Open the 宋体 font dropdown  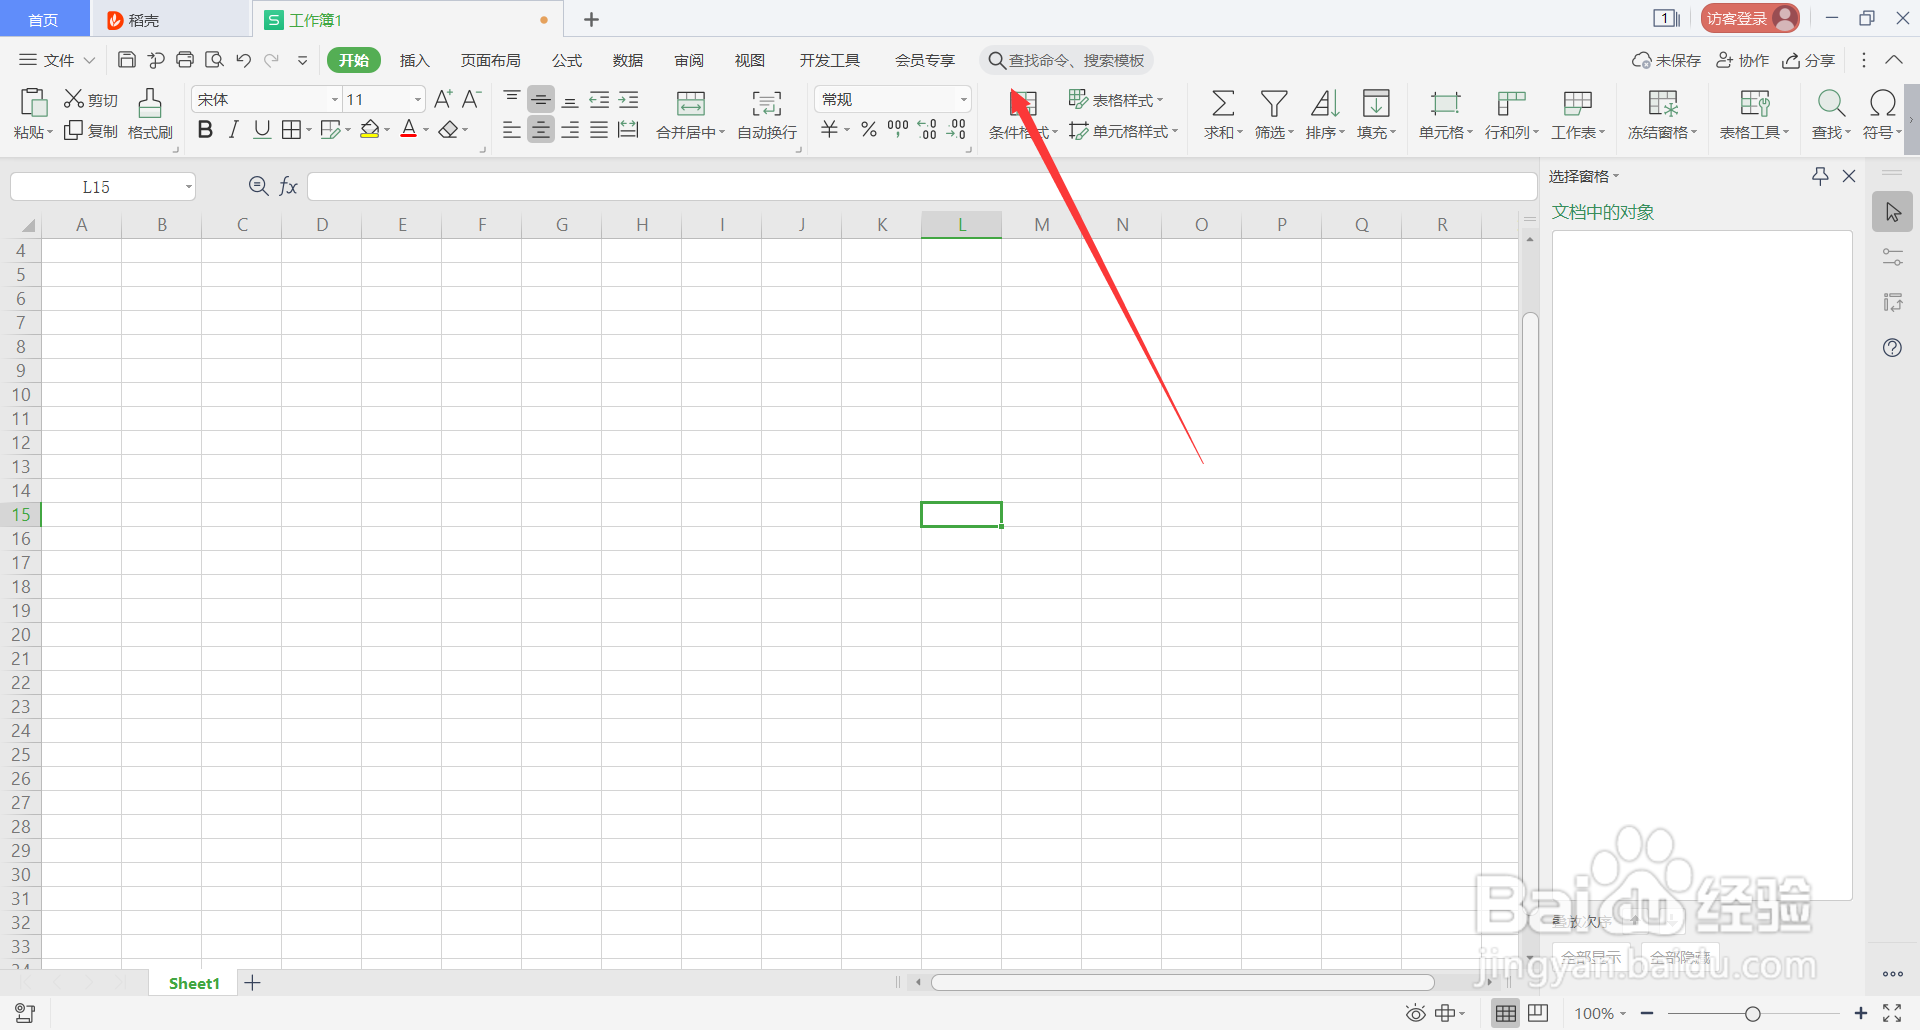tap(333, 98)
